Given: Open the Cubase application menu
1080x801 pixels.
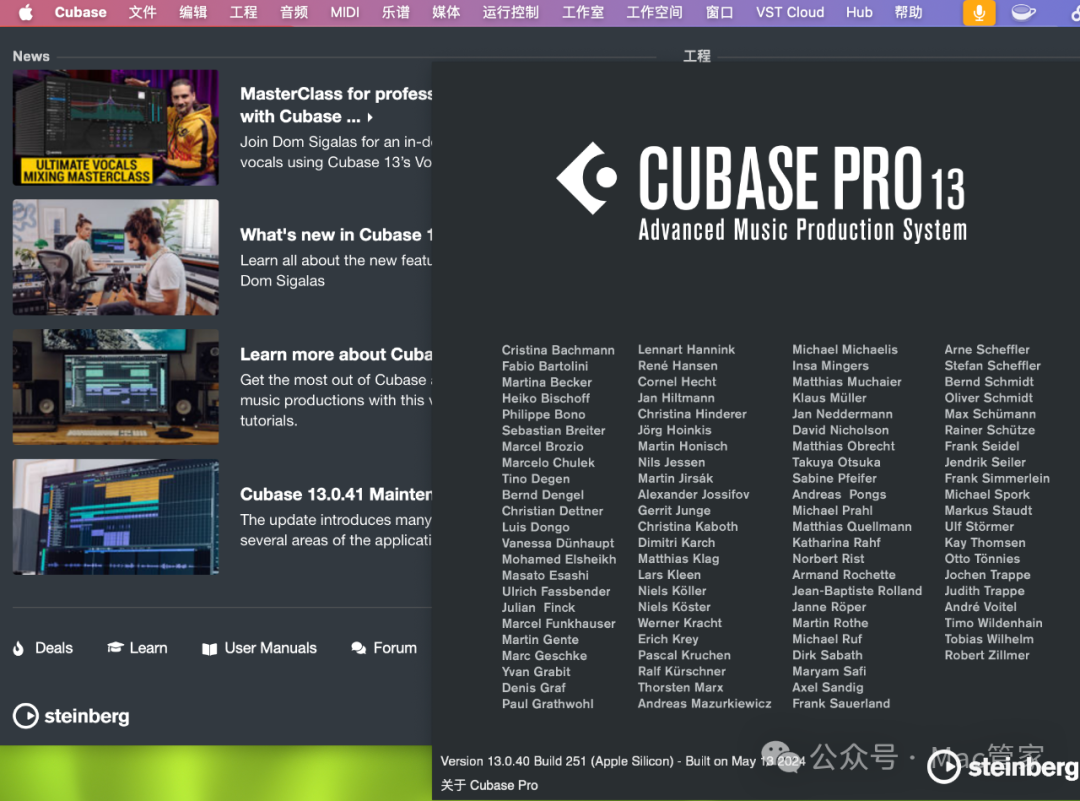Looking at the screenshot, I should (81, 12).
